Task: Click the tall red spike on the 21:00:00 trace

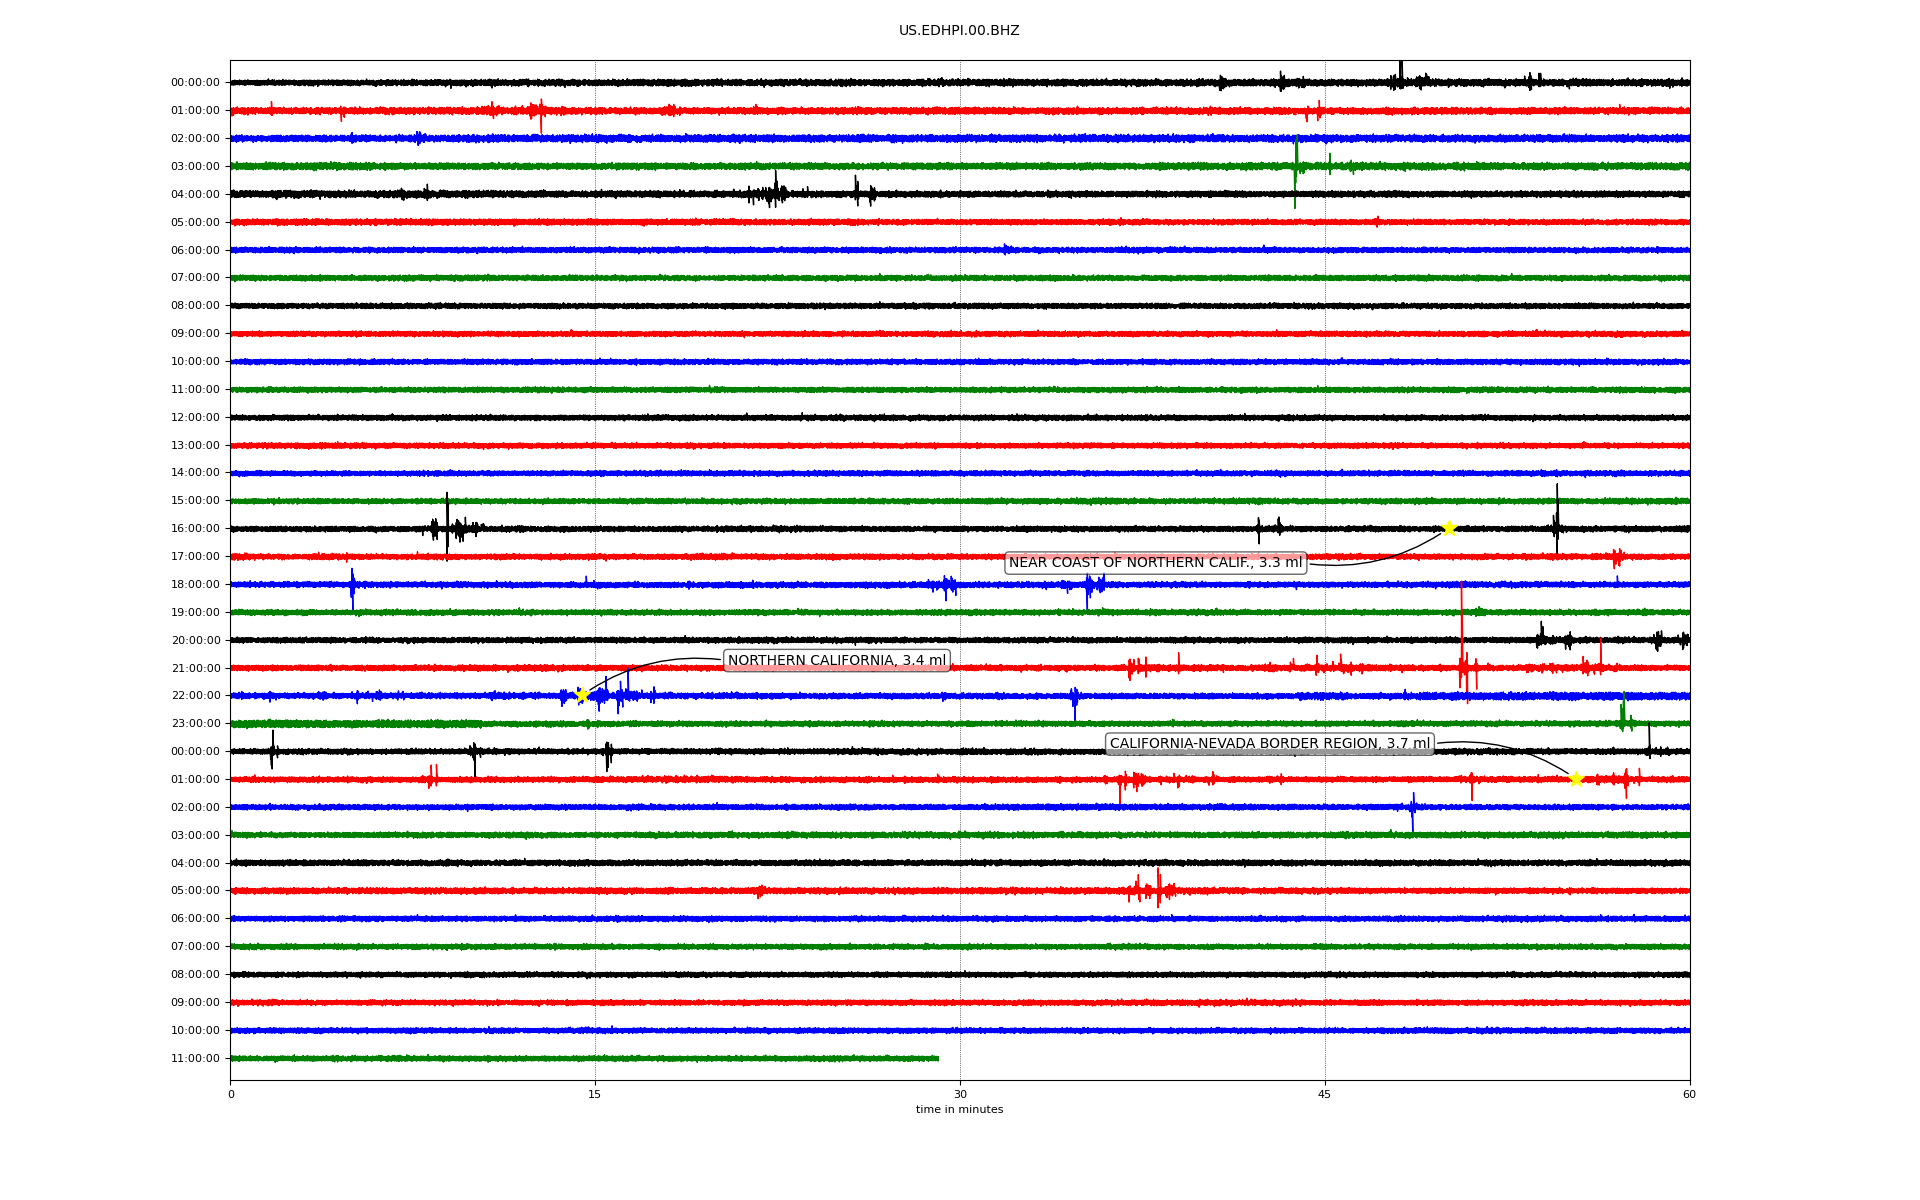Action: (x=1462, y=635)
